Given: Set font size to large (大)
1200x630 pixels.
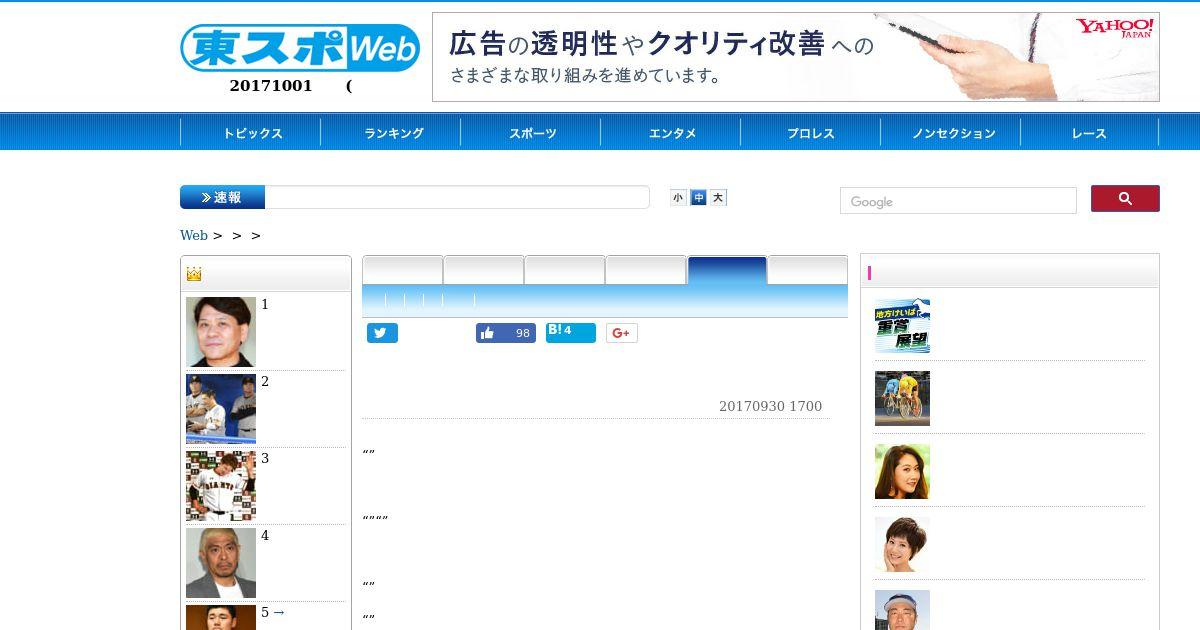Looking at the screenshot, I should (718, 198).
